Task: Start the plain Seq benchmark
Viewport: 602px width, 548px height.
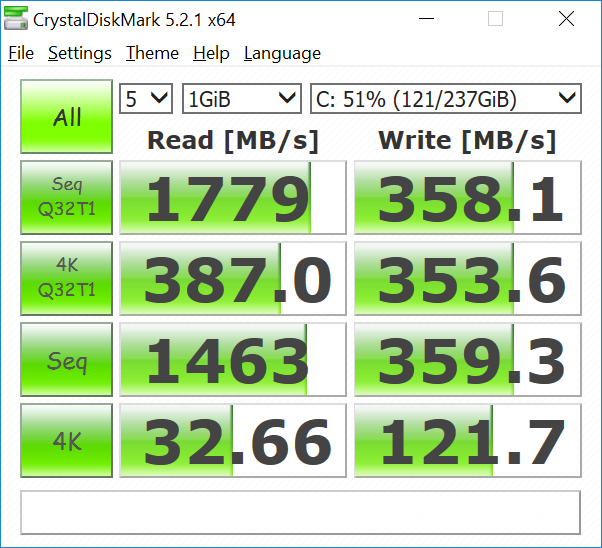Action: pos(66,359)
